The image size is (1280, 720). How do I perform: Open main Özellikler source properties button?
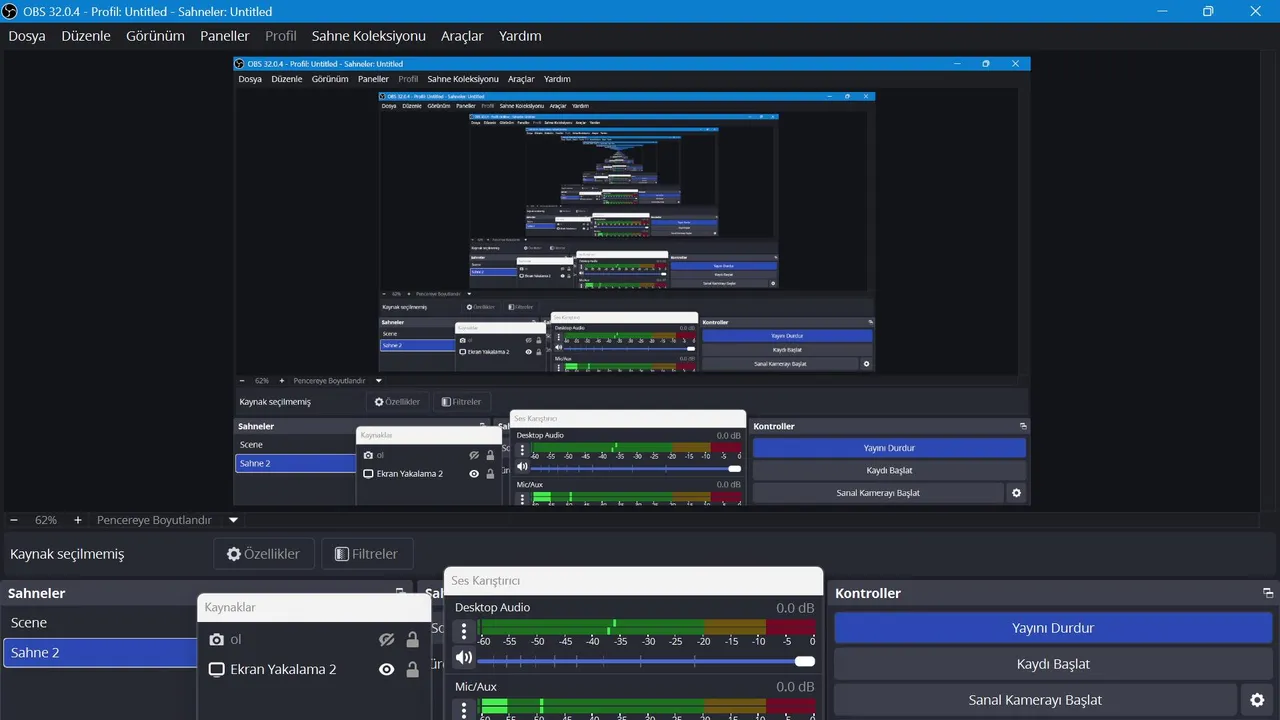click(264, 553)
